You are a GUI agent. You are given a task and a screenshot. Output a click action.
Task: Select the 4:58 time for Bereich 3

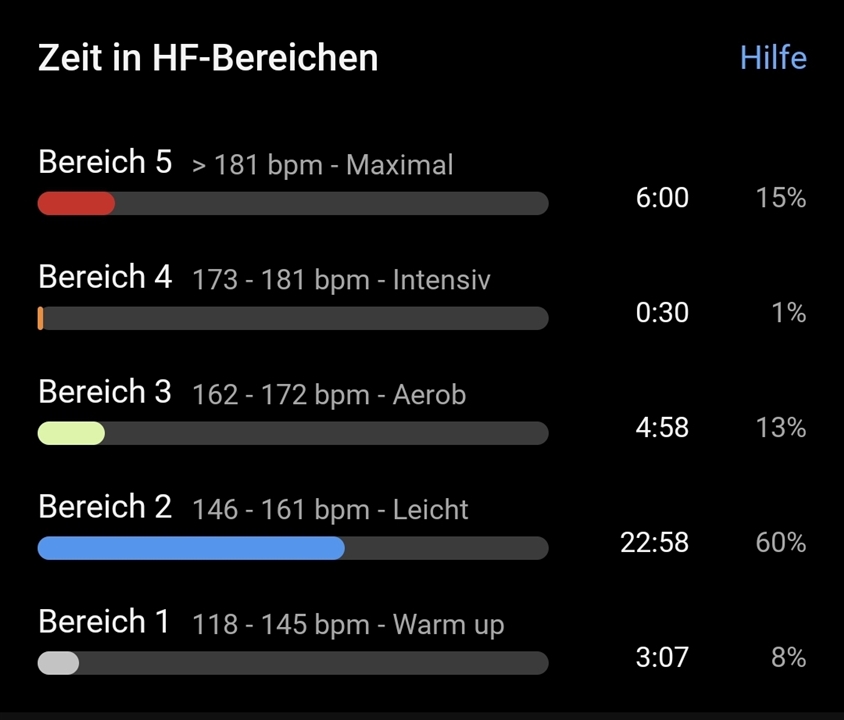tap(662, 427)
